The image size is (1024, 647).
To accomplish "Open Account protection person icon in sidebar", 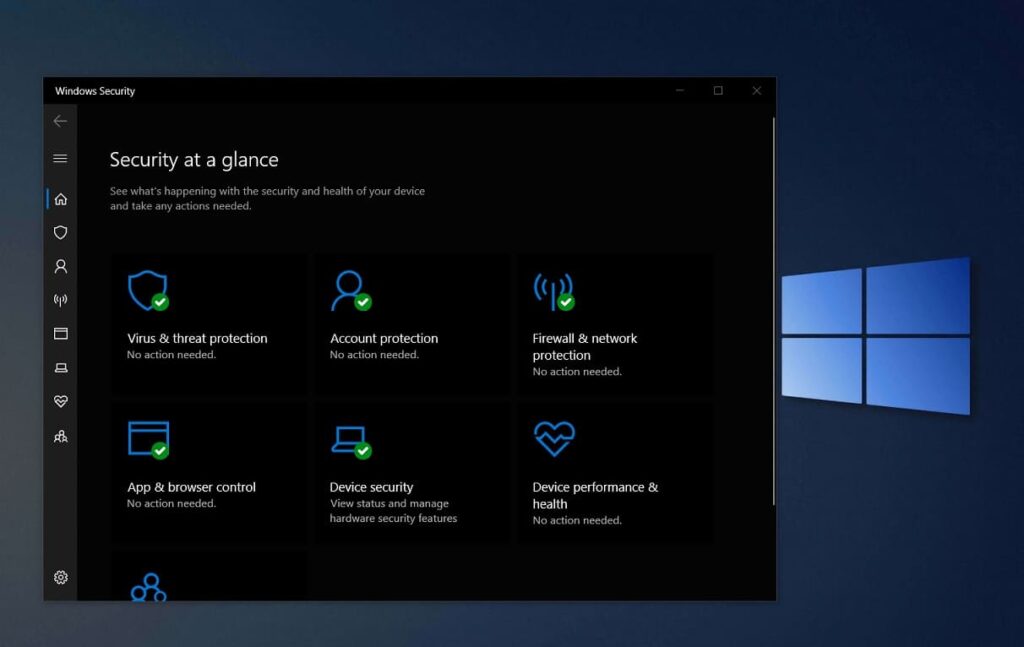I will click(x=61, y=266).
